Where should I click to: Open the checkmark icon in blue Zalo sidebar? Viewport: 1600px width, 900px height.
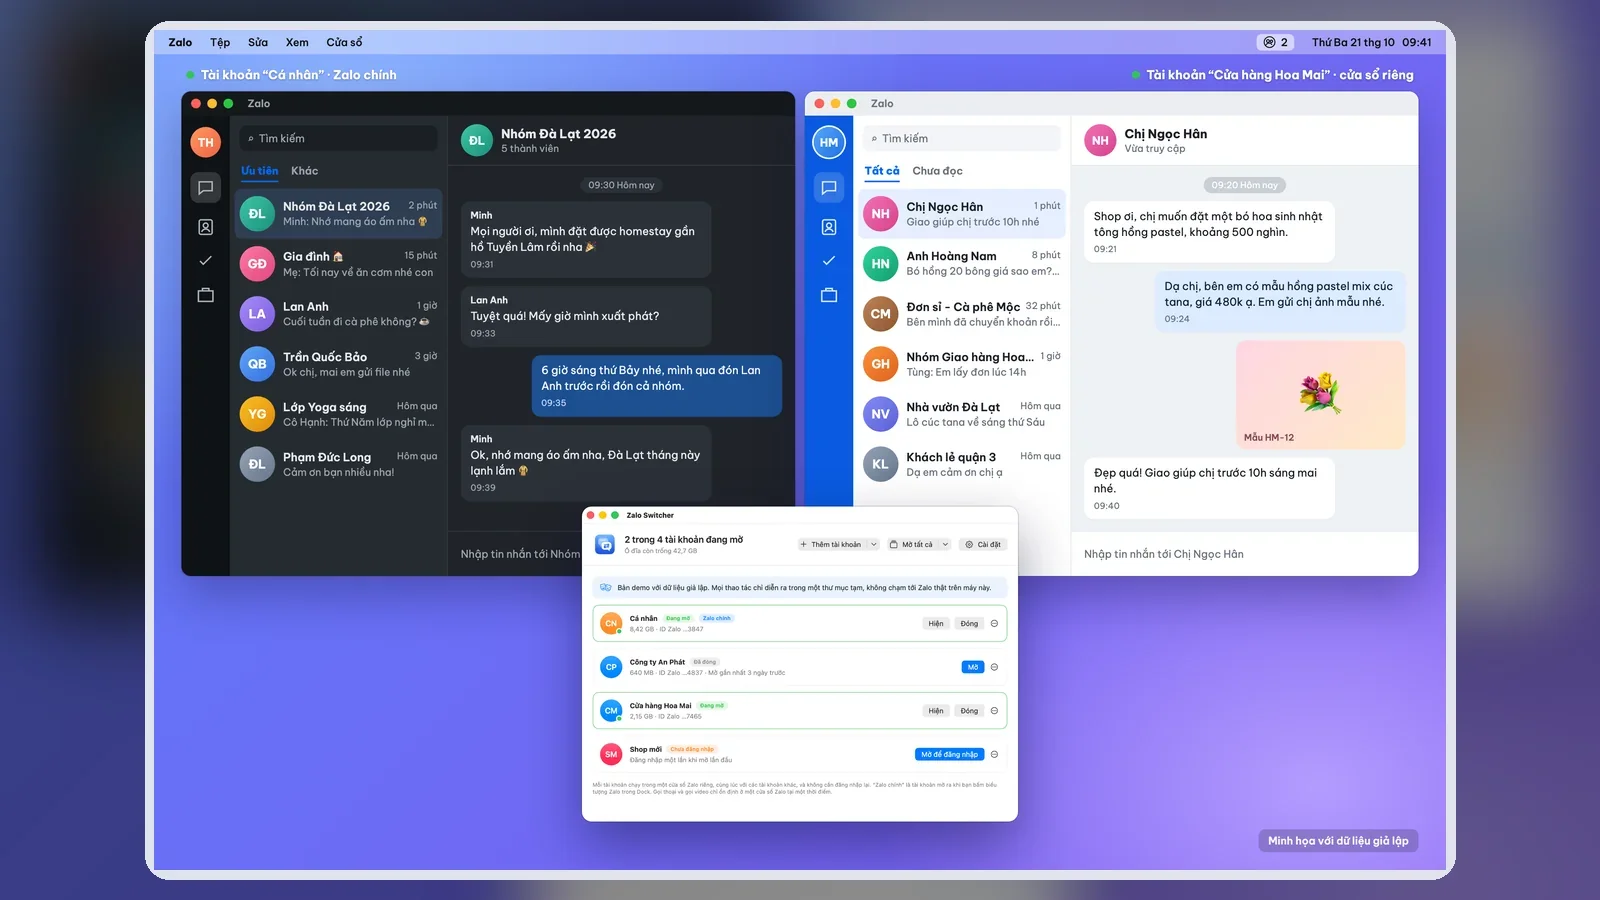click(829, 260)
